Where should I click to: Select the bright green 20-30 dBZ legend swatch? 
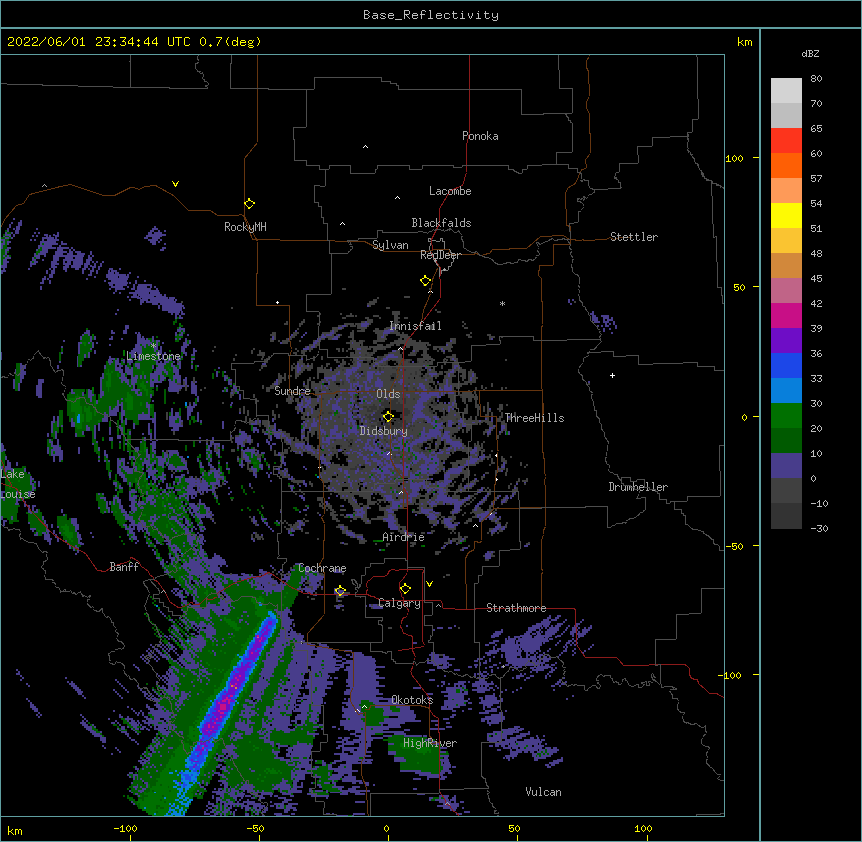786,416
